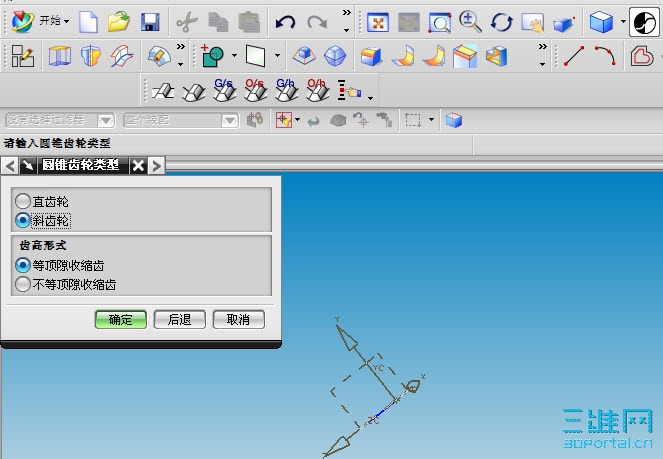663x459 pixels.
Task: Save the current part
Action: pyautogui.click(x=150, y=22)
